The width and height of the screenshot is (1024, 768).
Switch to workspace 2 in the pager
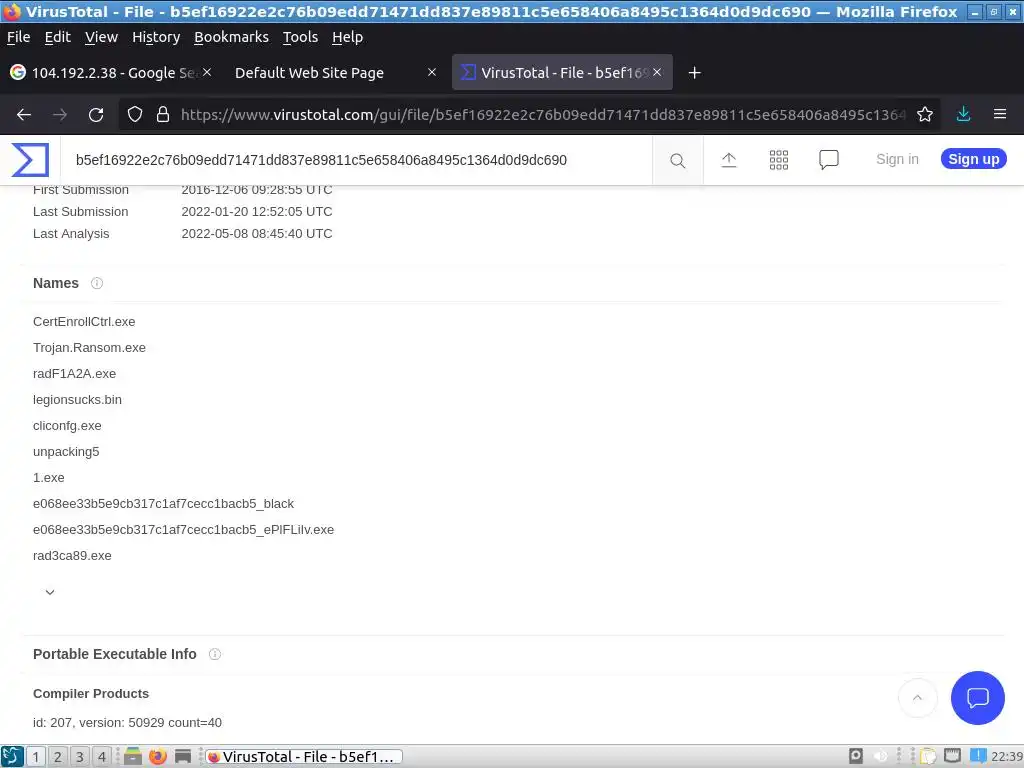click(x=57, y=756)
